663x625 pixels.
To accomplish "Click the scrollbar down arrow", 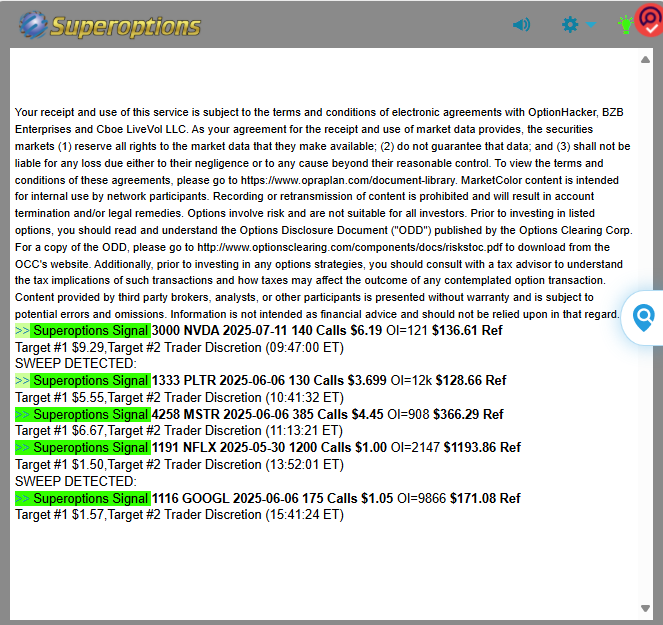I will click(x=645, y=609).
